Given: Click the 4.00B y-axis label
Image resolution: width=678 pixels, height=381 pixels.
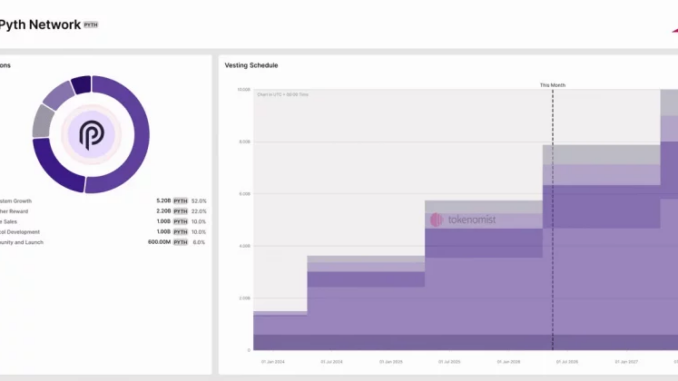Looking at the screenshot, I should click(245, 246).
